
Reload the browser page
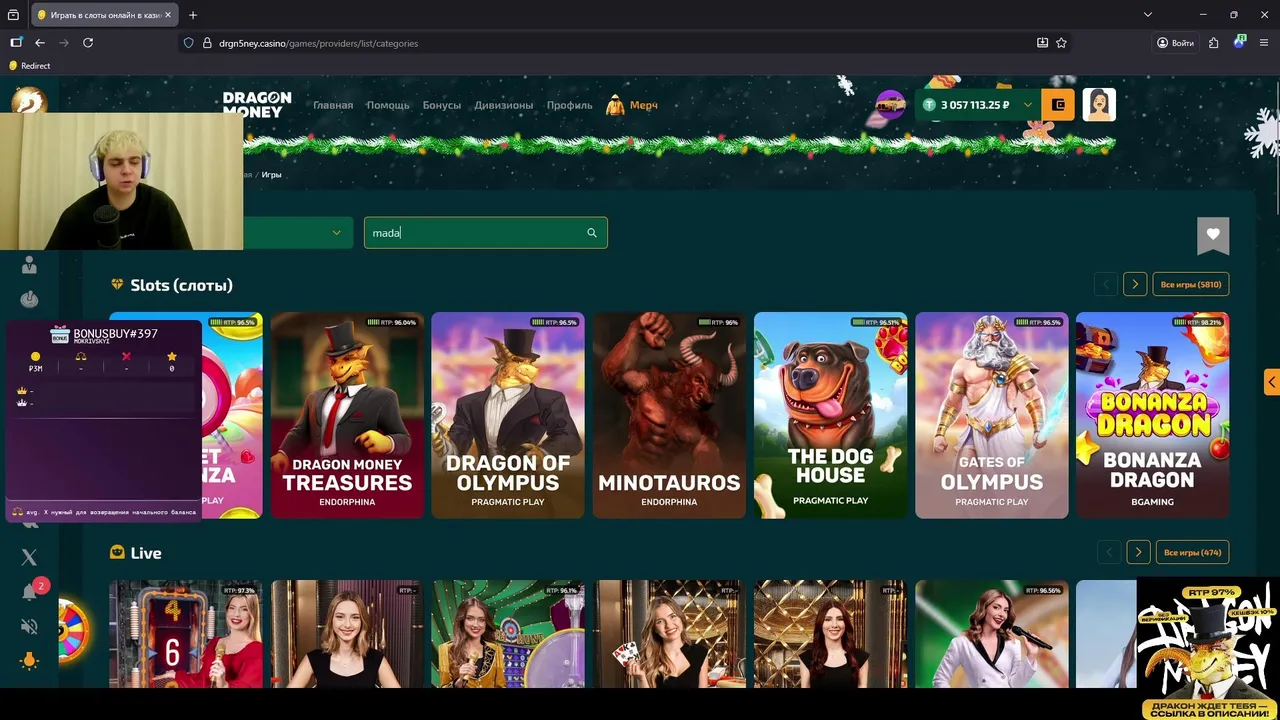(88, 43)
